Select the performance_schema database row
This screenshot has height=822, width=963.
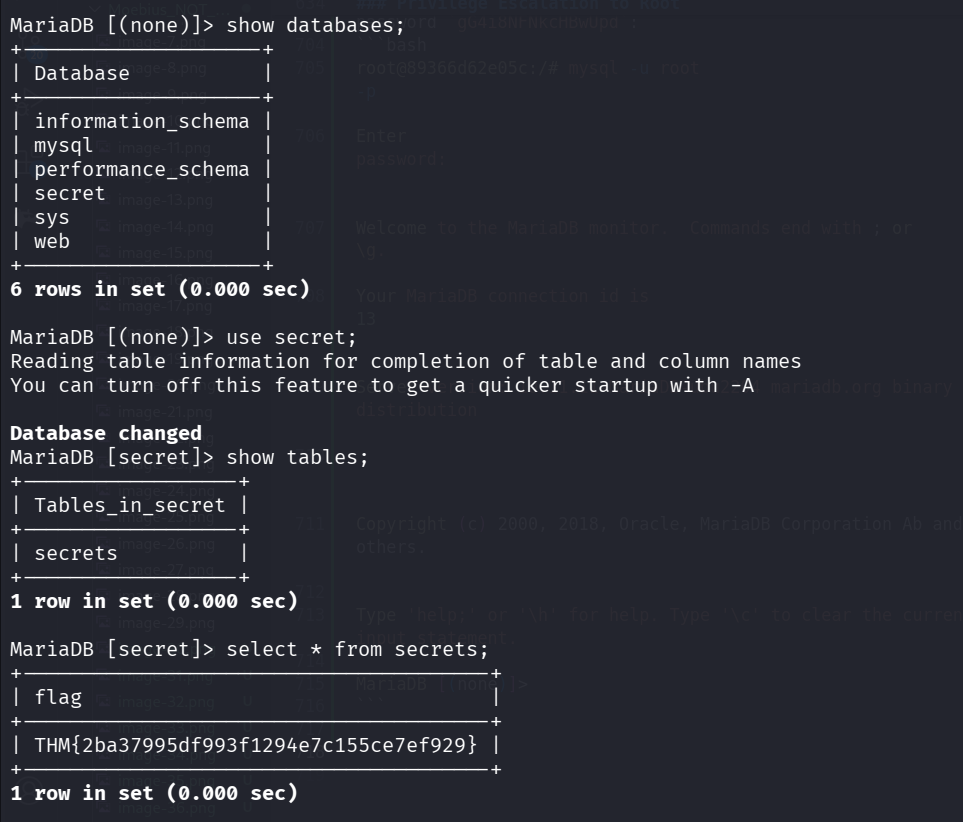click(142, 169)
